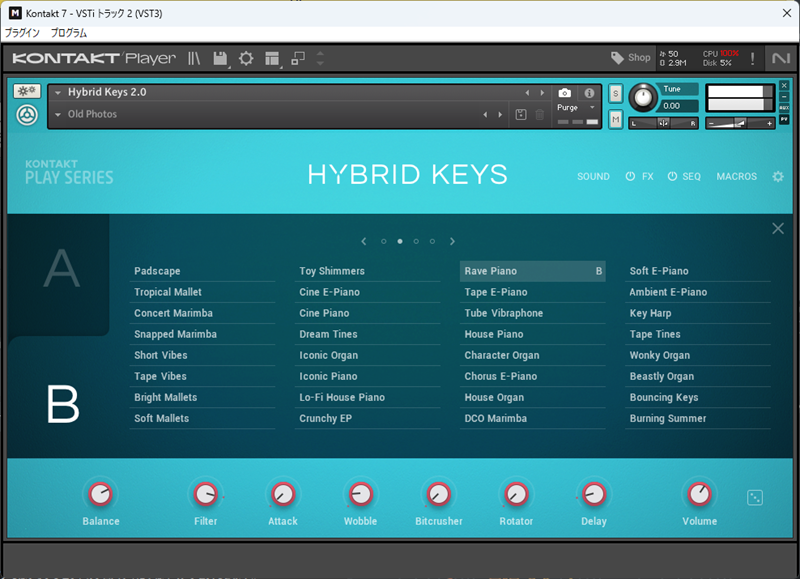Viewport: 800px width, 579px height.
Task: Select previous snapshot arrow beside Old Photos
Action: (485, 115)
